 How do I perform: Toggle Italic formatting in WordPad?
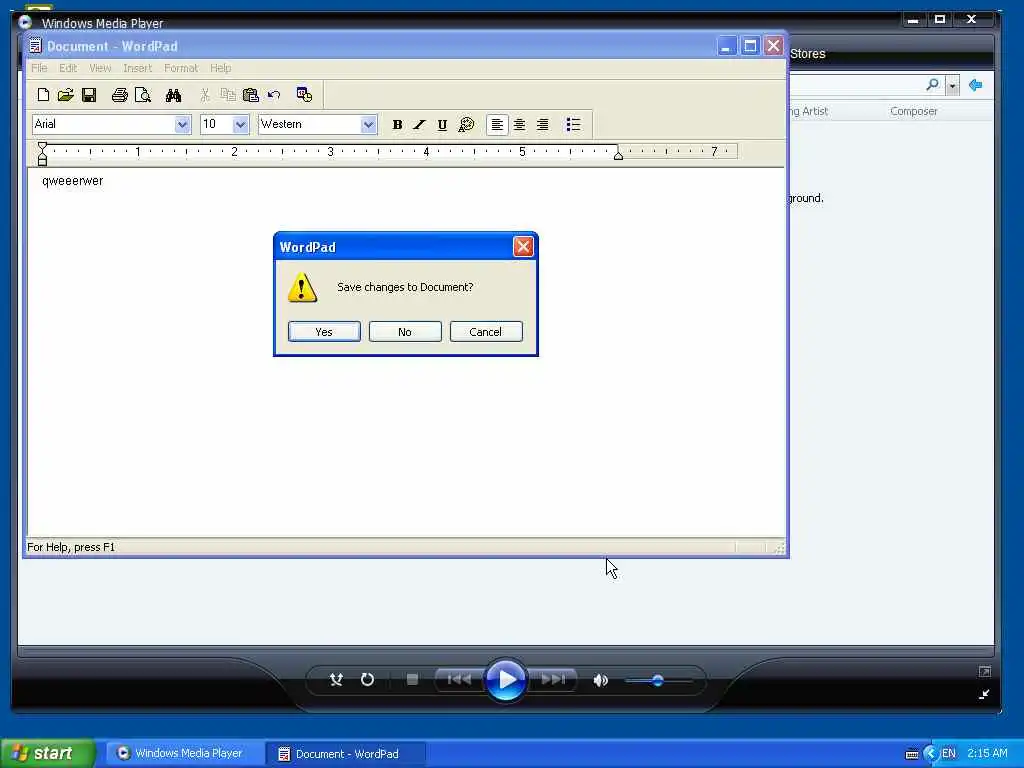[419, 125]
